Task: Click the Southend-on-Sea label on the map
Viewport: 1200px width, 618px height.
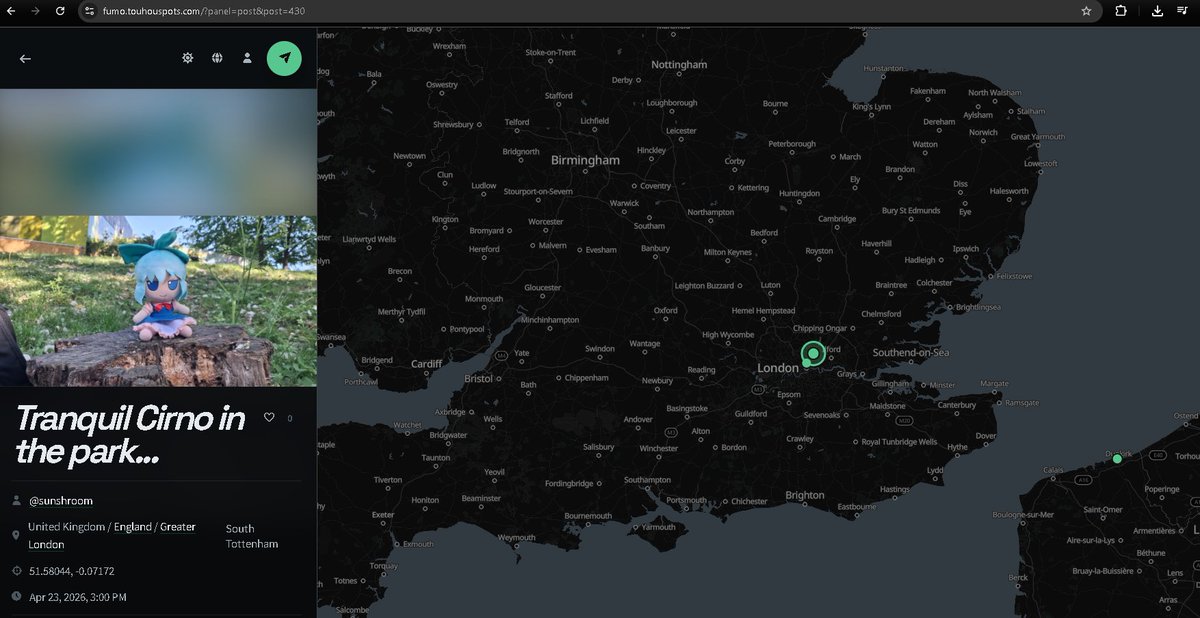Action: (x=910, y=353)
